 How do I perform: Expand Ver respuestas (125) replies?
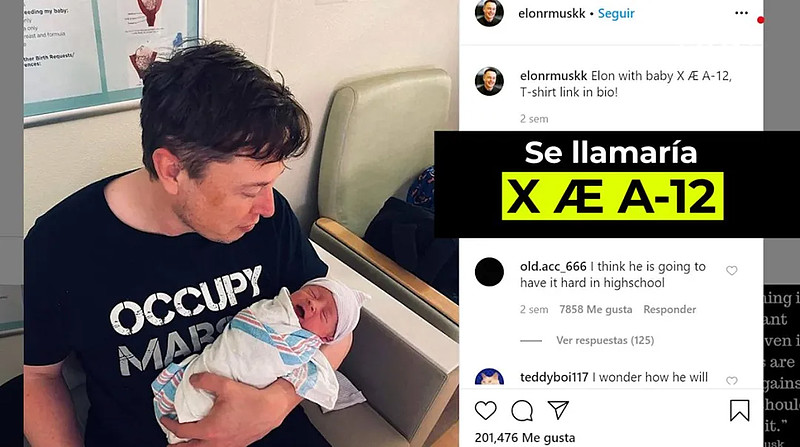[x=605, y=340]
